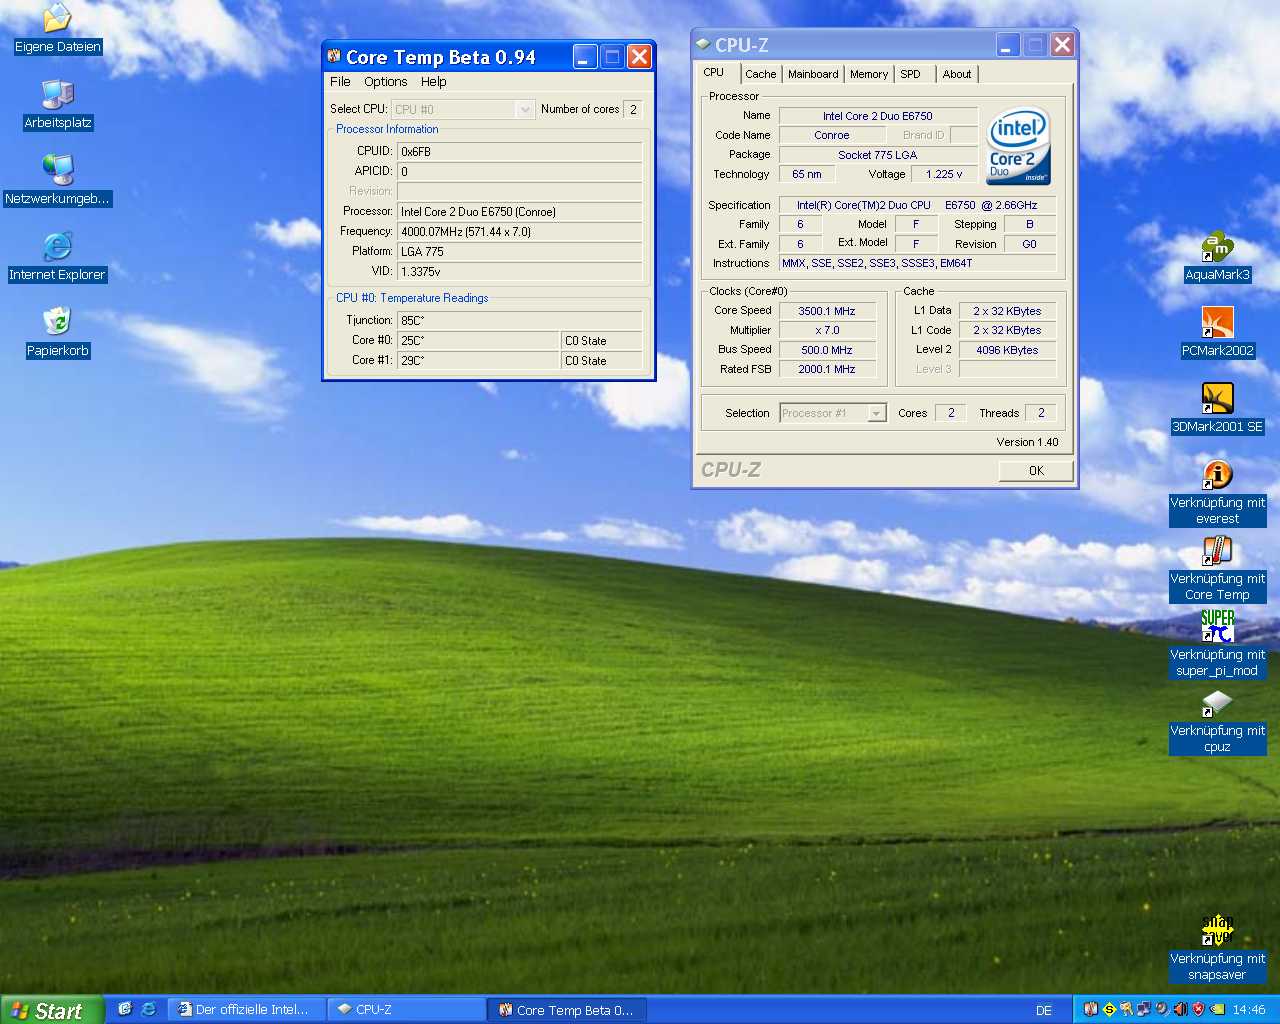Click the Level 2 cache value 4096 KBytes
This screenshot has height=1024, width=1280.
coord(1007,350)
